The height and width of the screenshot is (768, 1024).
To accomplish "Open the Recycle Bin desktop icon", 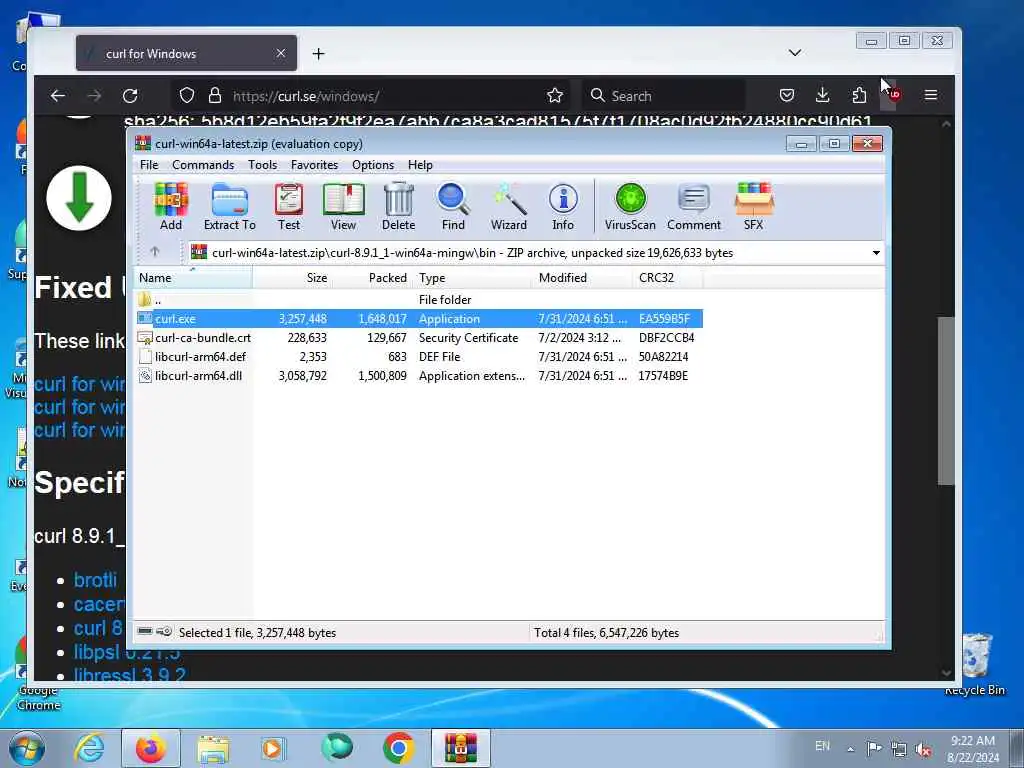I will 976,665.
